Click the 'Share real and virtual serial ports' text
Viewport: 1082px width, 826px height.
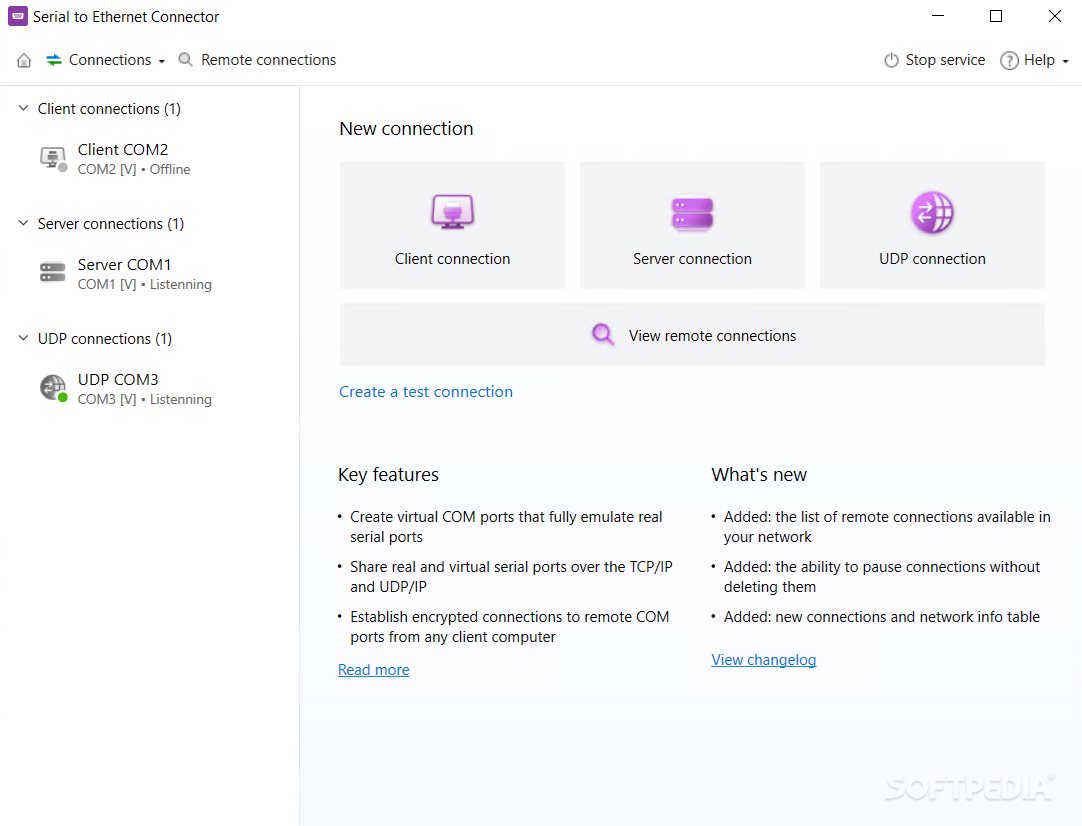pos(511,576)
